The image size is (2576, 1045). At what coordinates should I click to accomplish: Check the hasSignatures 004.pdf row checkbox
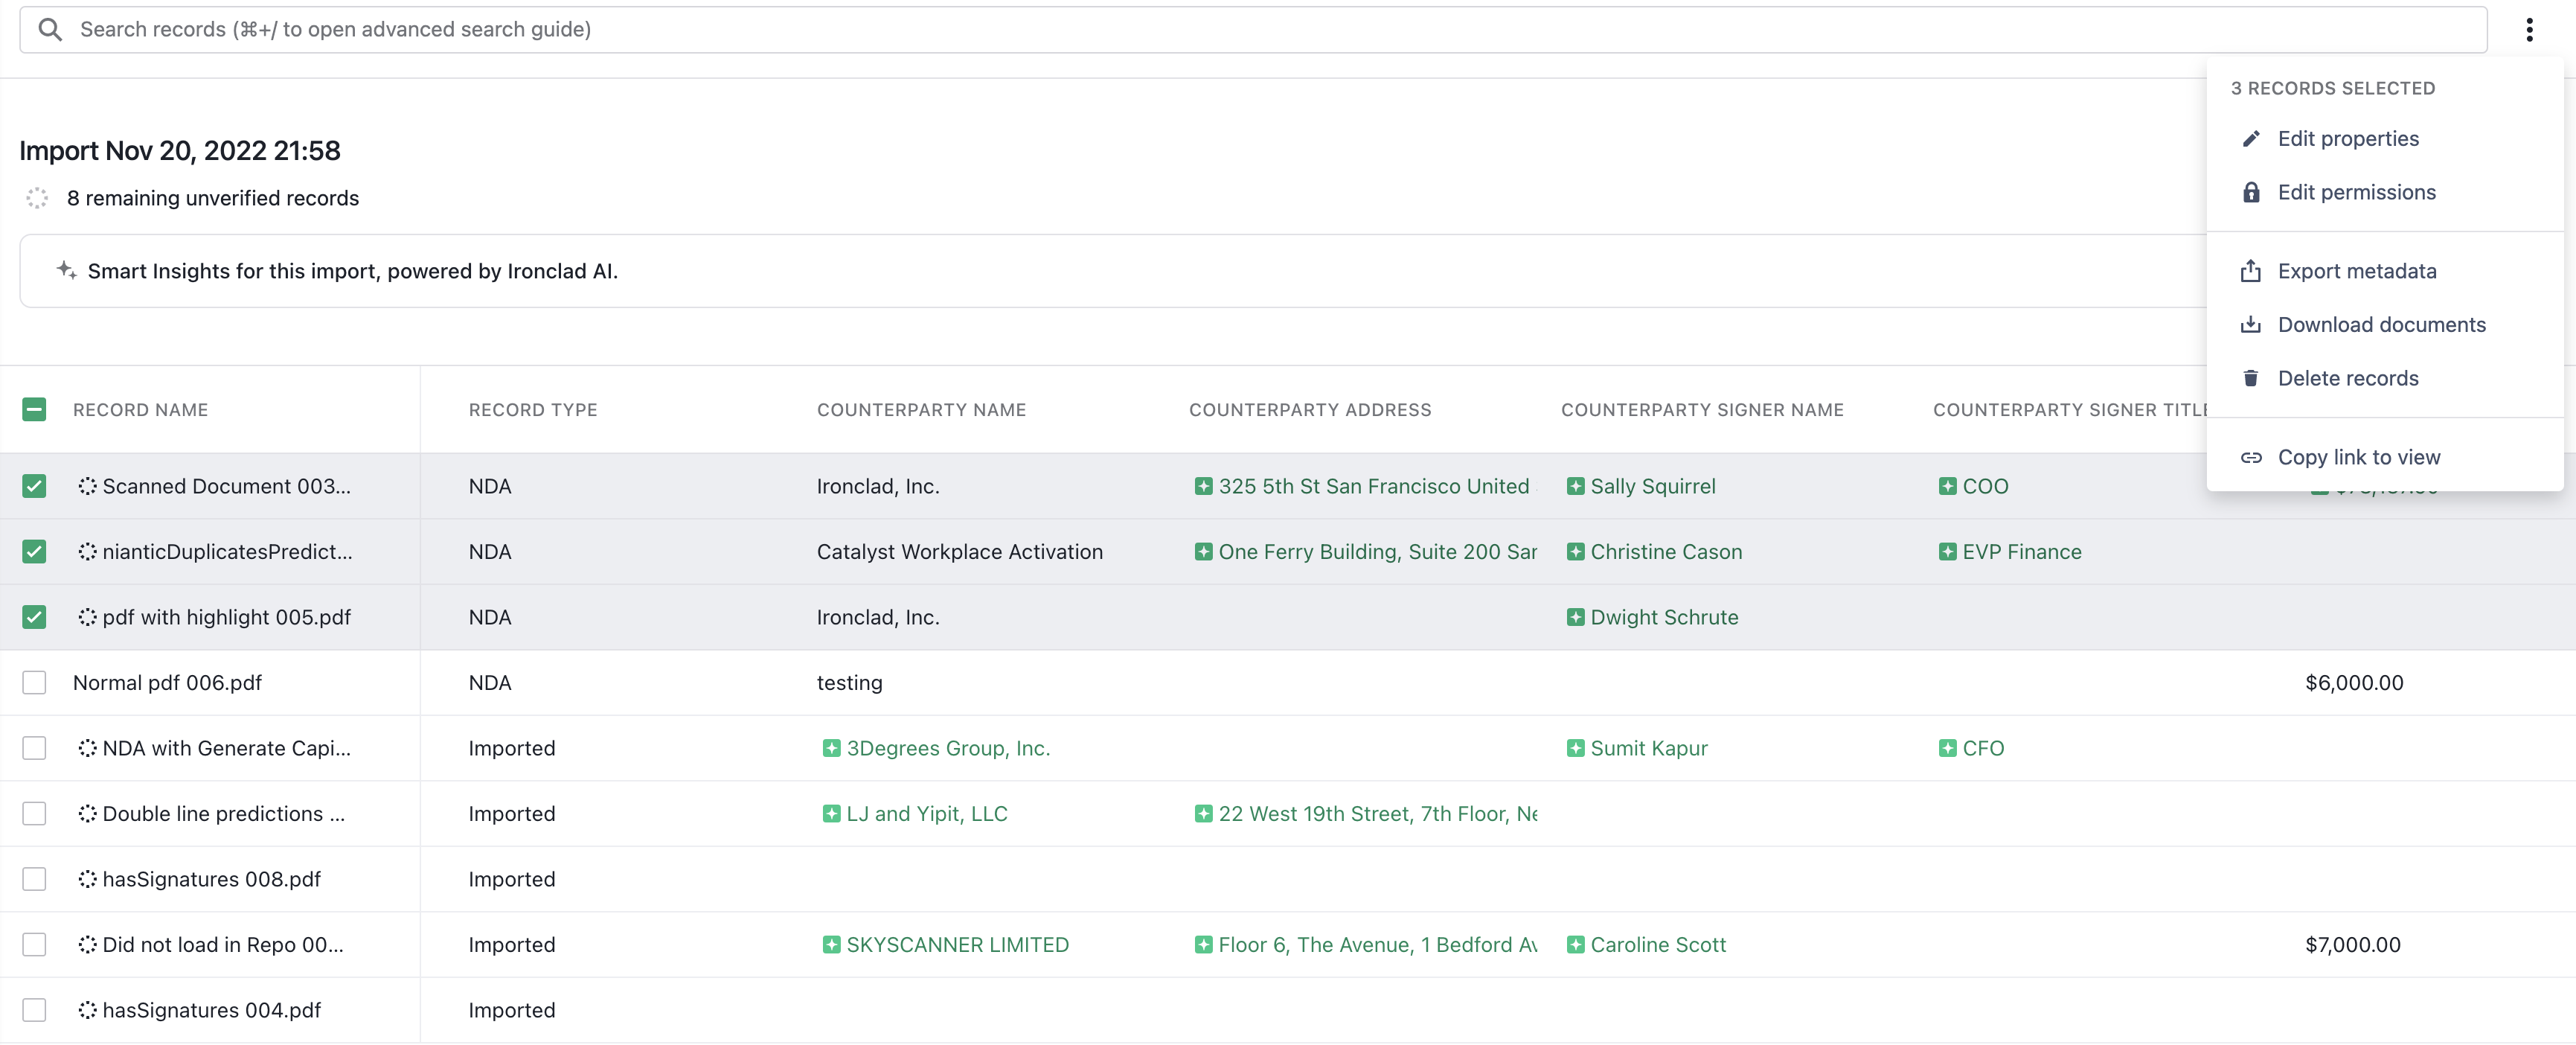point(34,1010)
